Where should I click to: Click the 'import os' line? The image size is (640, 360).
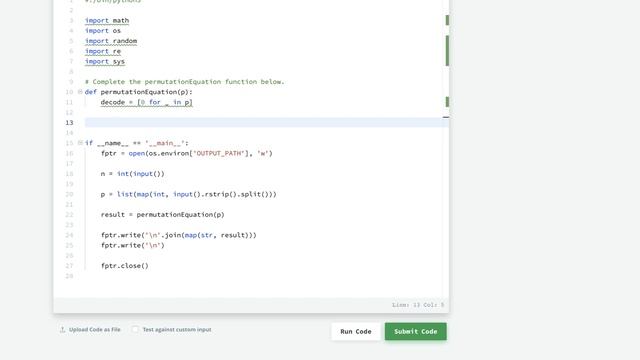(103, 31)
